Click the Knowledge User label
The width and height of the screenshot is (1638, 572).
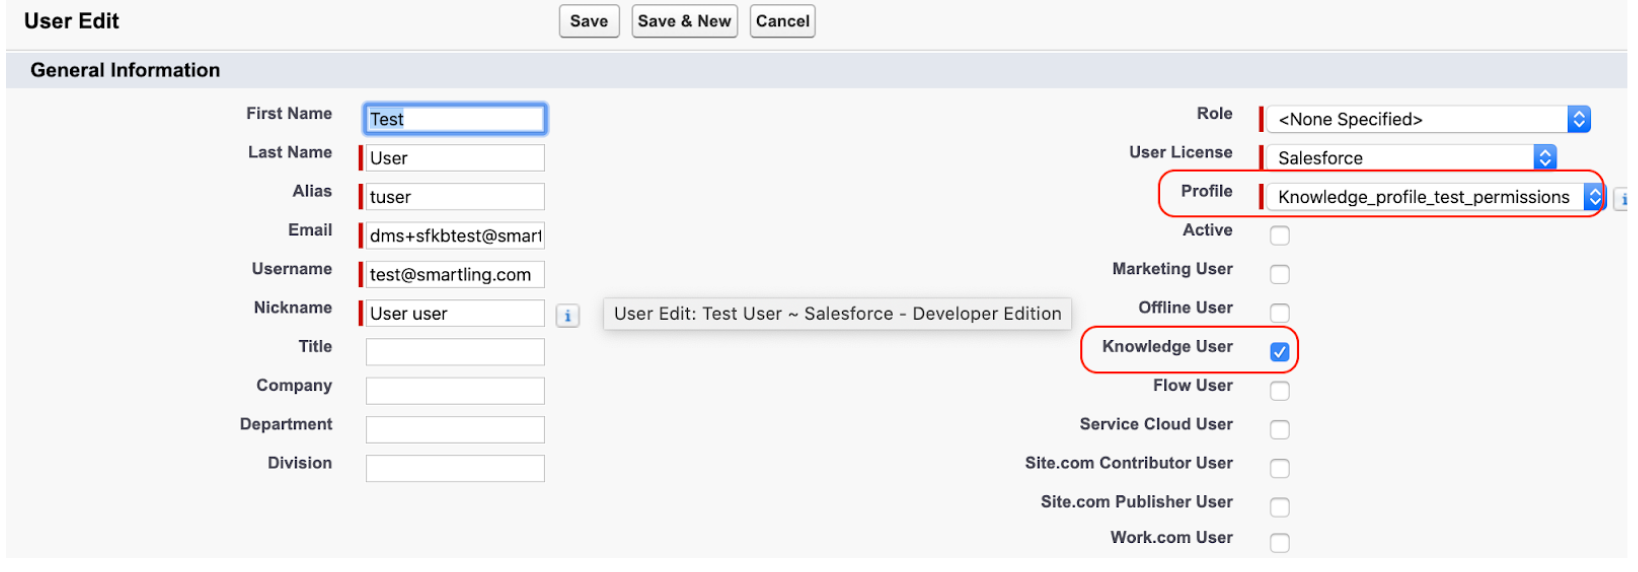[1167, 346]
